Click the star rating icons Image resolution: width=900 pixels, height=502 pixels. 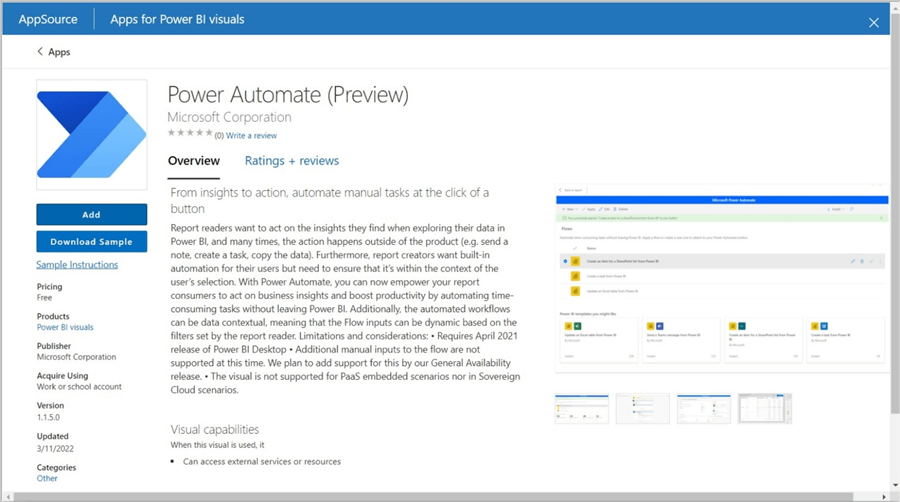190,133
